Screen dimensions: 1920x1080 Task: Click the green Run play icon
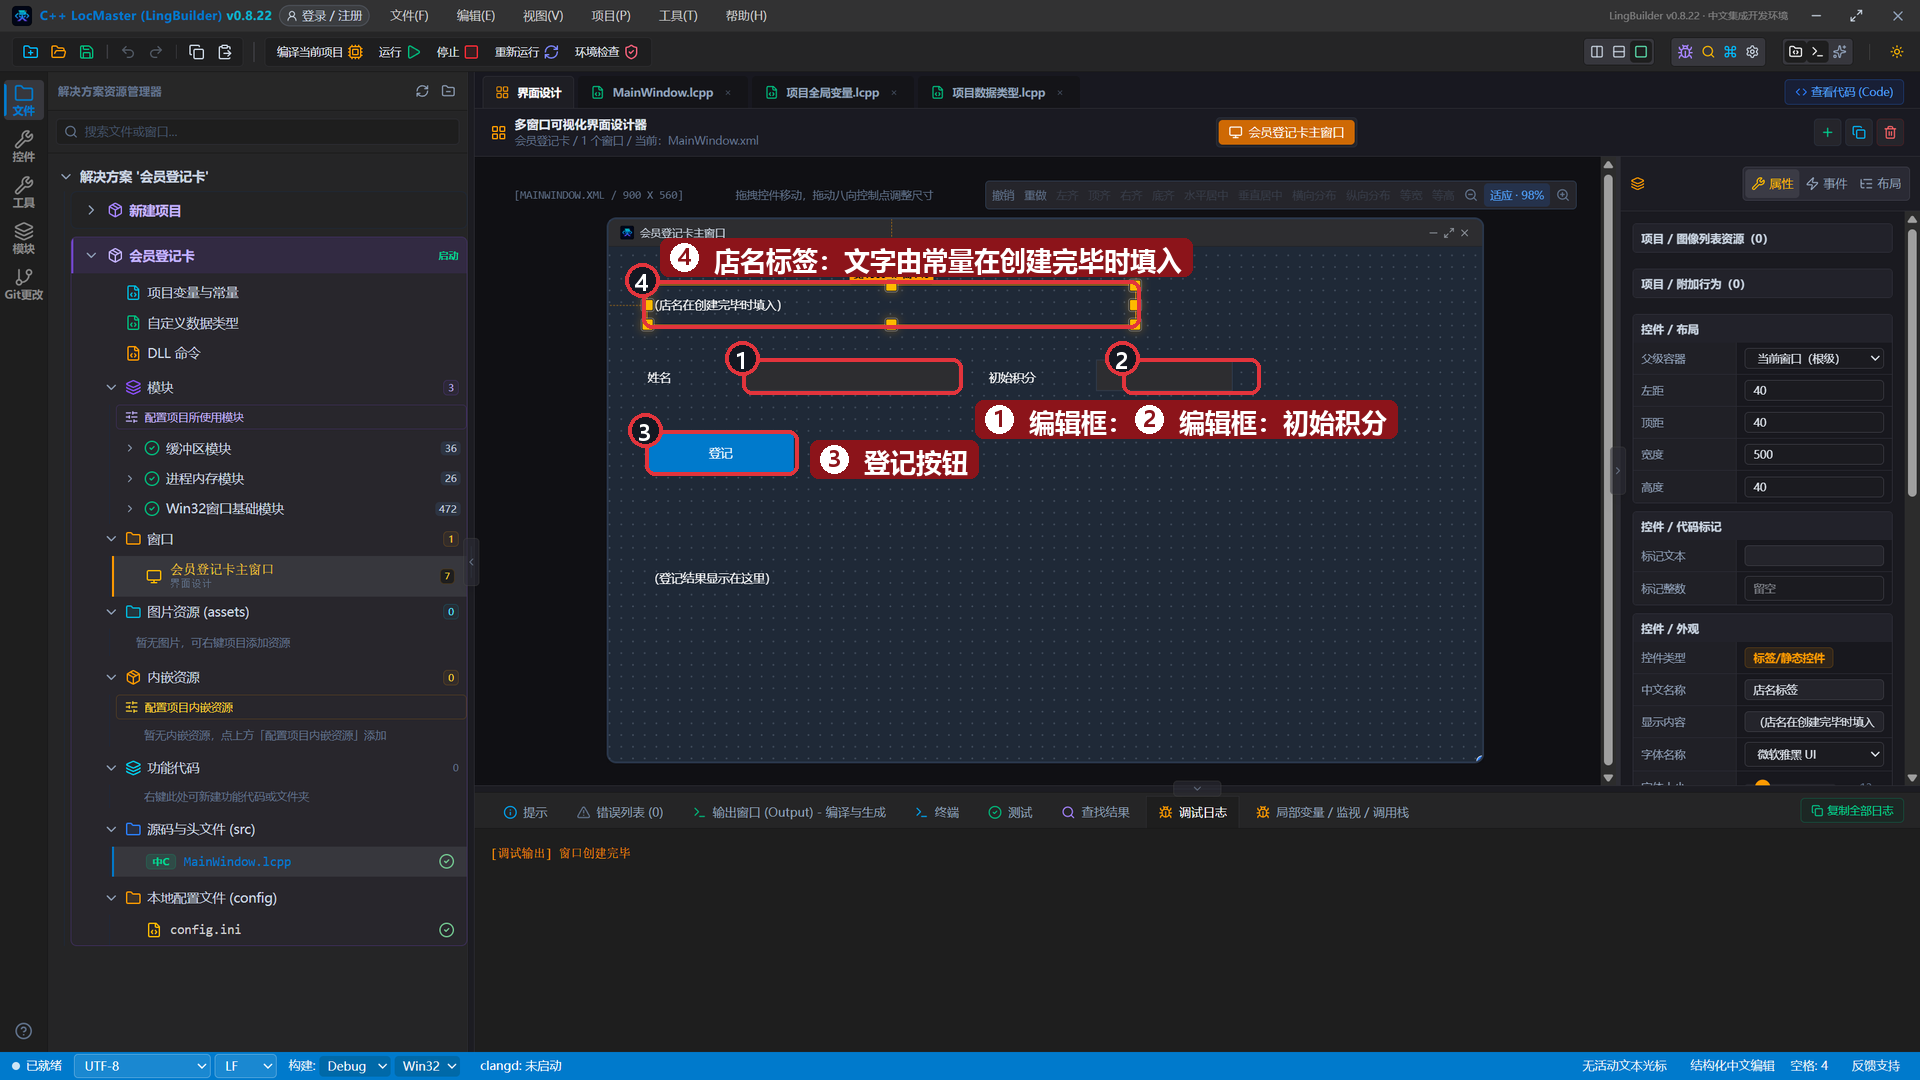(x=414, y=52)
